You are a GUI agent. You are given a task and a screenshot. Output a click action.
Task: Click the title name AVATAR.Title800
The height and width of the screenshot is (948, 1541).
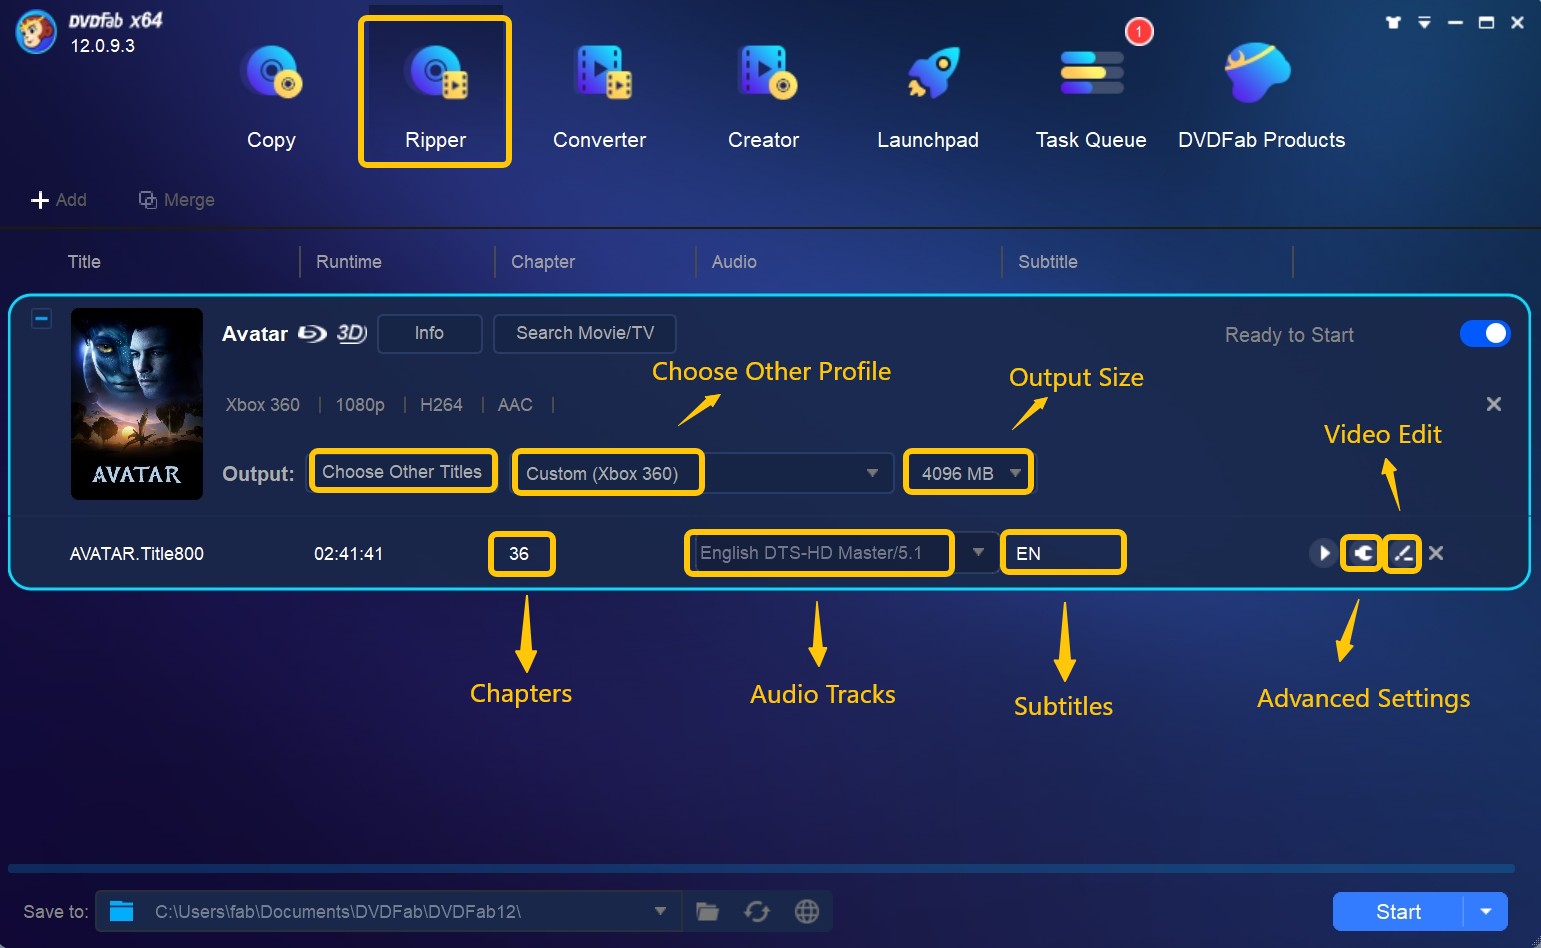(137, 554)
